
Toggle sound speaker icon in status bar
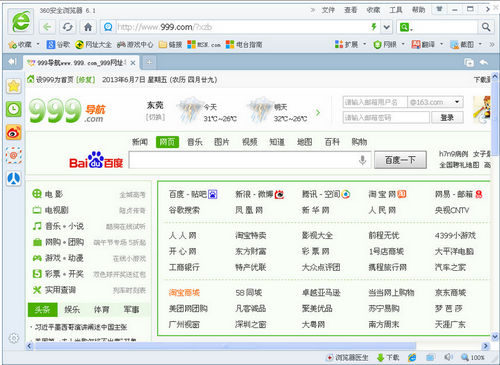[448, 357]
